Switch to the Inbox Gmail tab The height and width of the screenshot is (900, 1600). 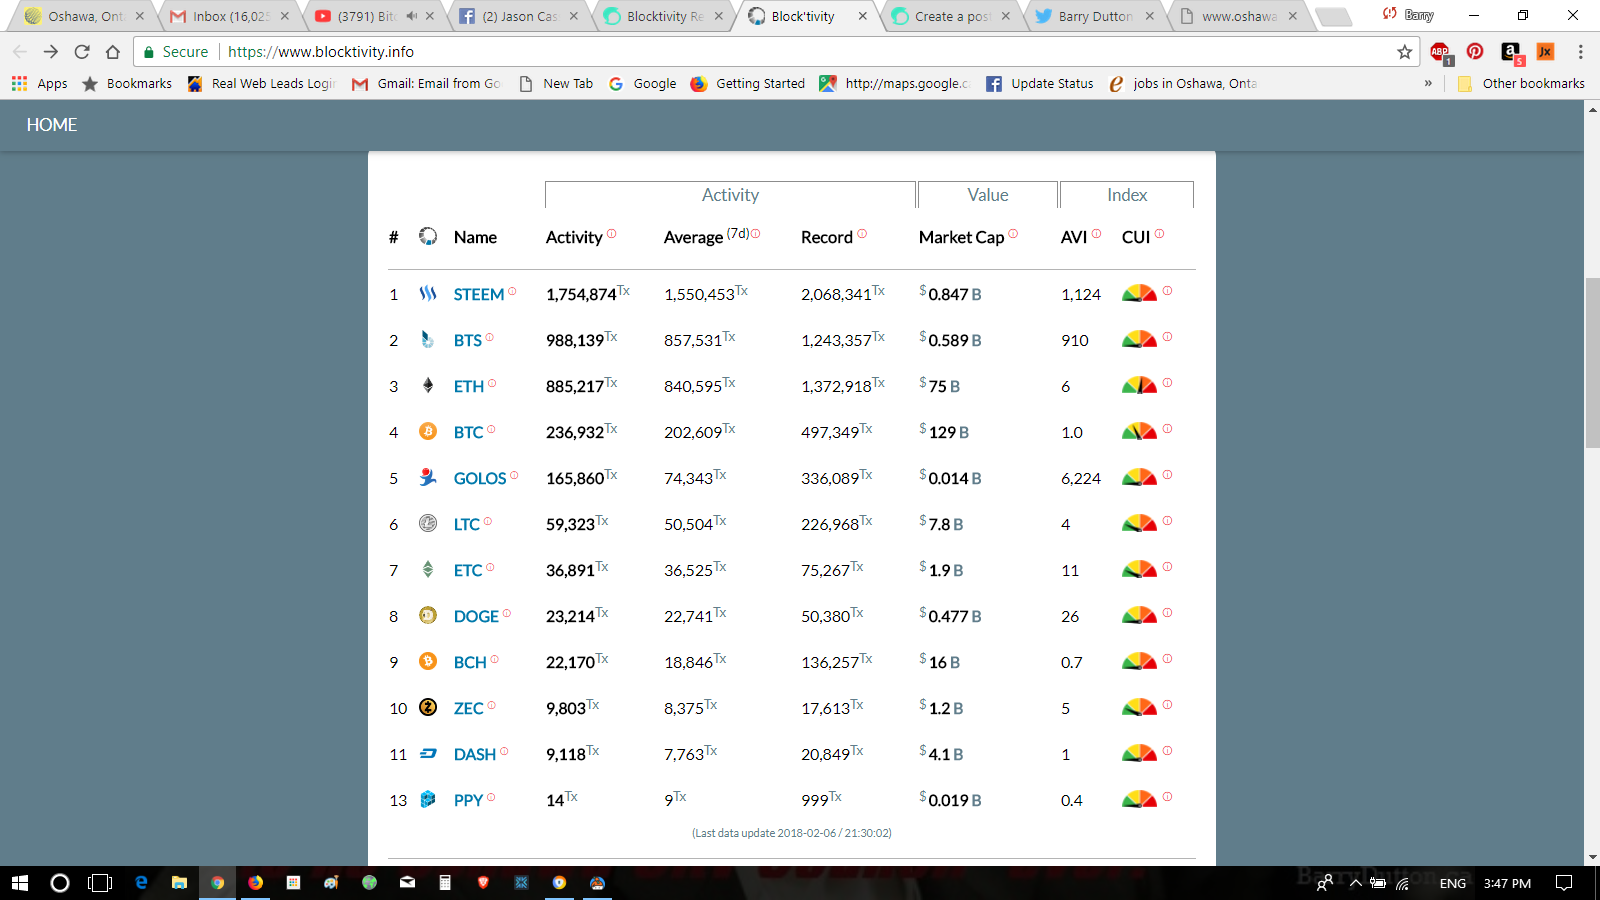click(230, 16)
